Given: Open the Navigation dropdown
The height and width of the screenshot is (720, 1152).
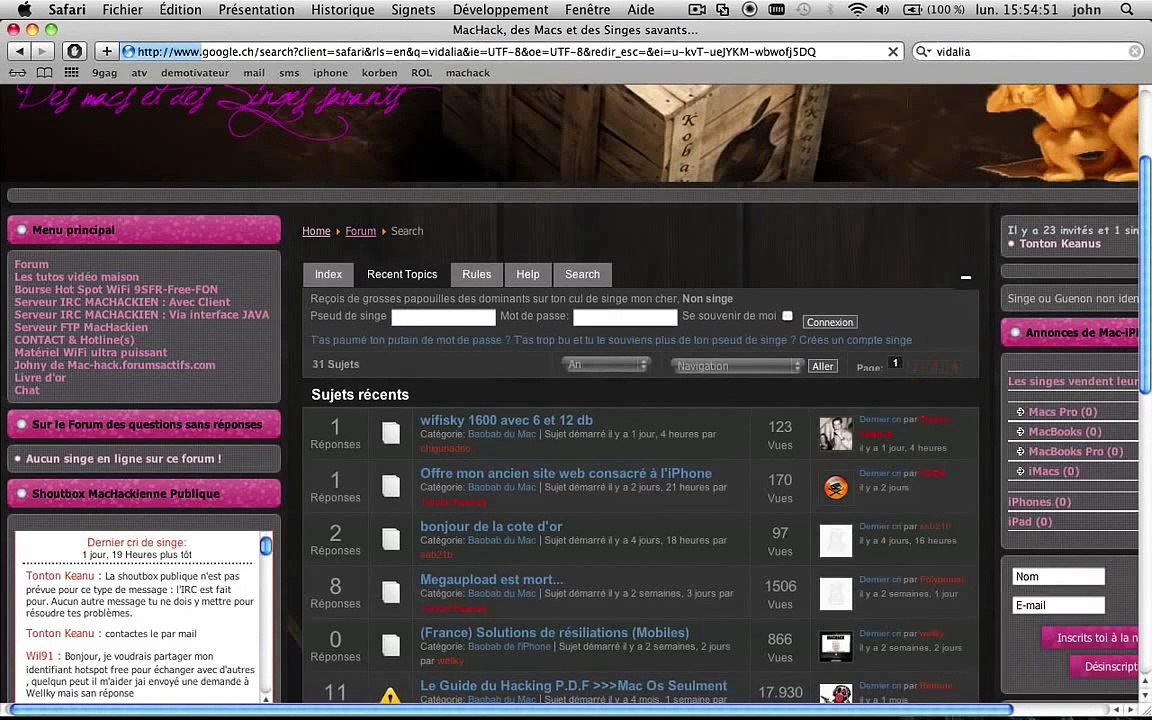Looking at the screenshot, I should [x=737, y=365].
